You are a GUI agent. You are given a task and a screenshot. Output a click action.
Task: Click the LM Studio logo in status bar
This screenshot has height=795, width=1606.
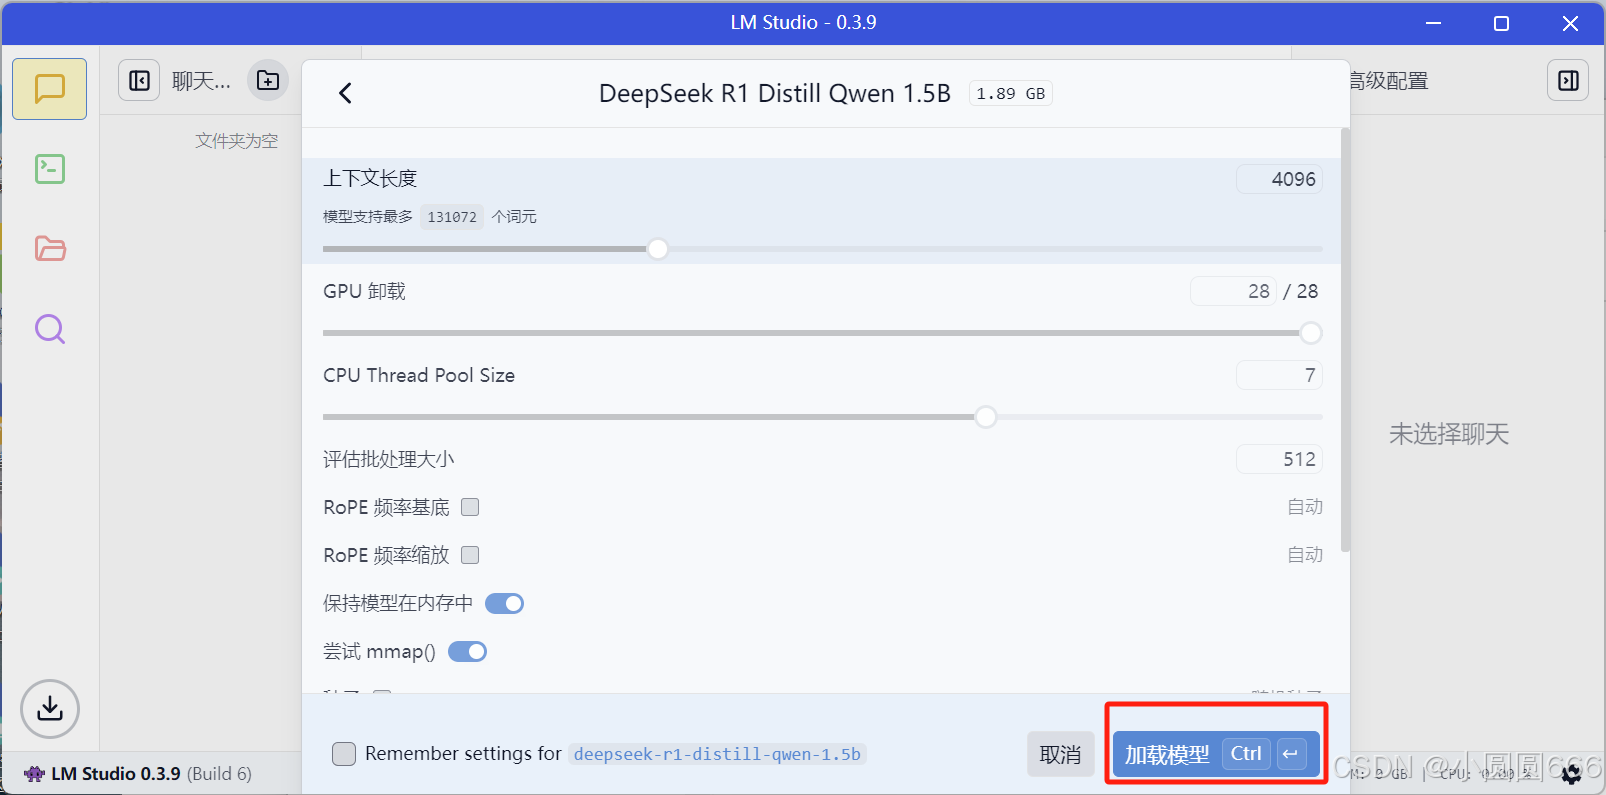point(35,774)
